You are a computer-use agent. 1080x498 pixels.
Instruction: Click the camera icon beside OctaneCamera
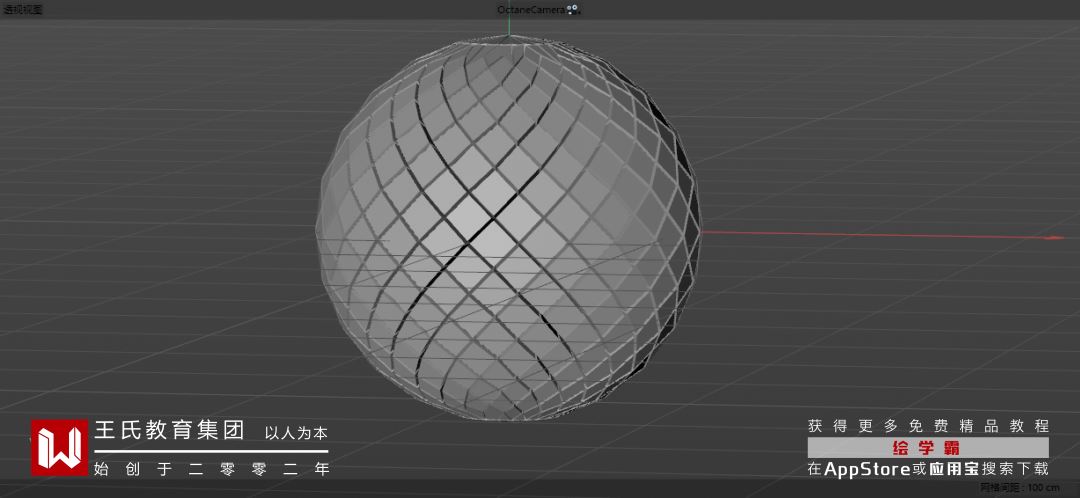[x=573, y=10]
